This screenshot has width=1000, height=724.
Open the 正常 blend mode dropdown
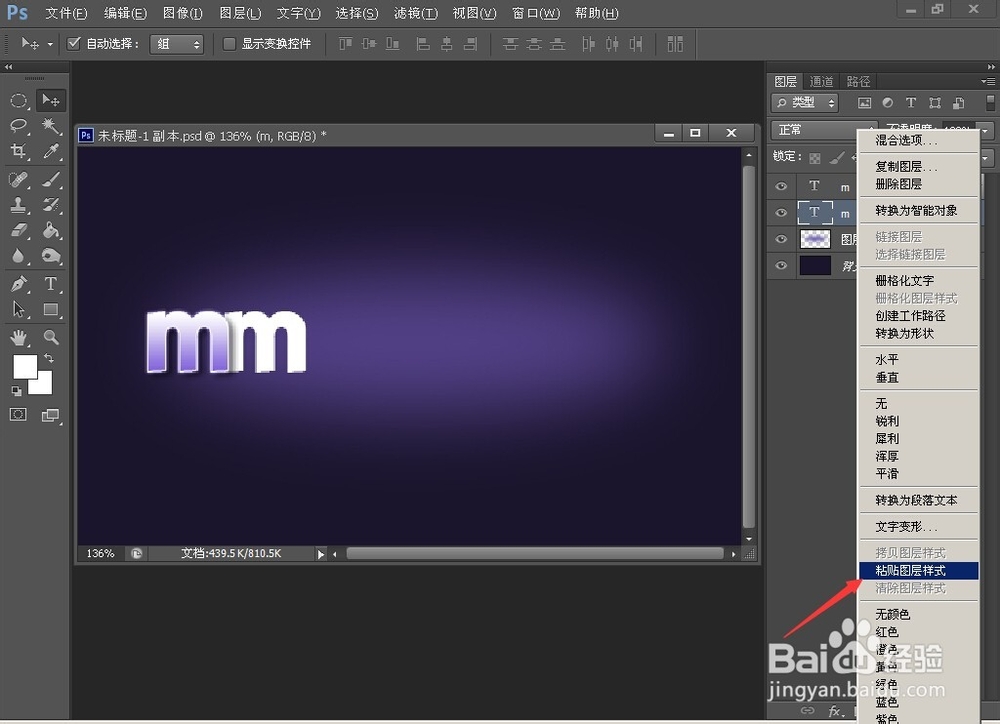click(x=814, y=130)
